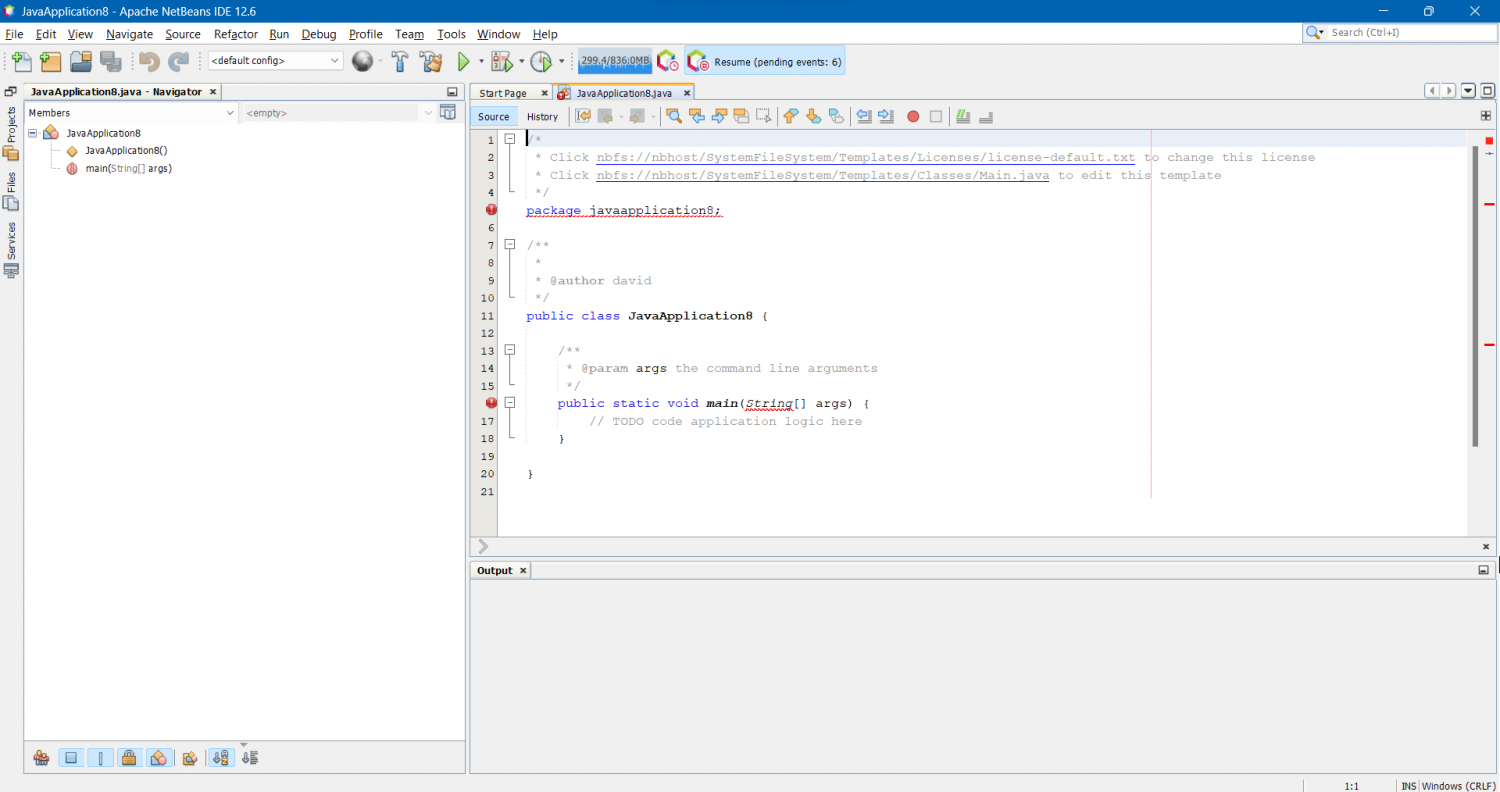Profile the project with the clock icon
The height and width of the screenshot is (792, 1500).
541,61
